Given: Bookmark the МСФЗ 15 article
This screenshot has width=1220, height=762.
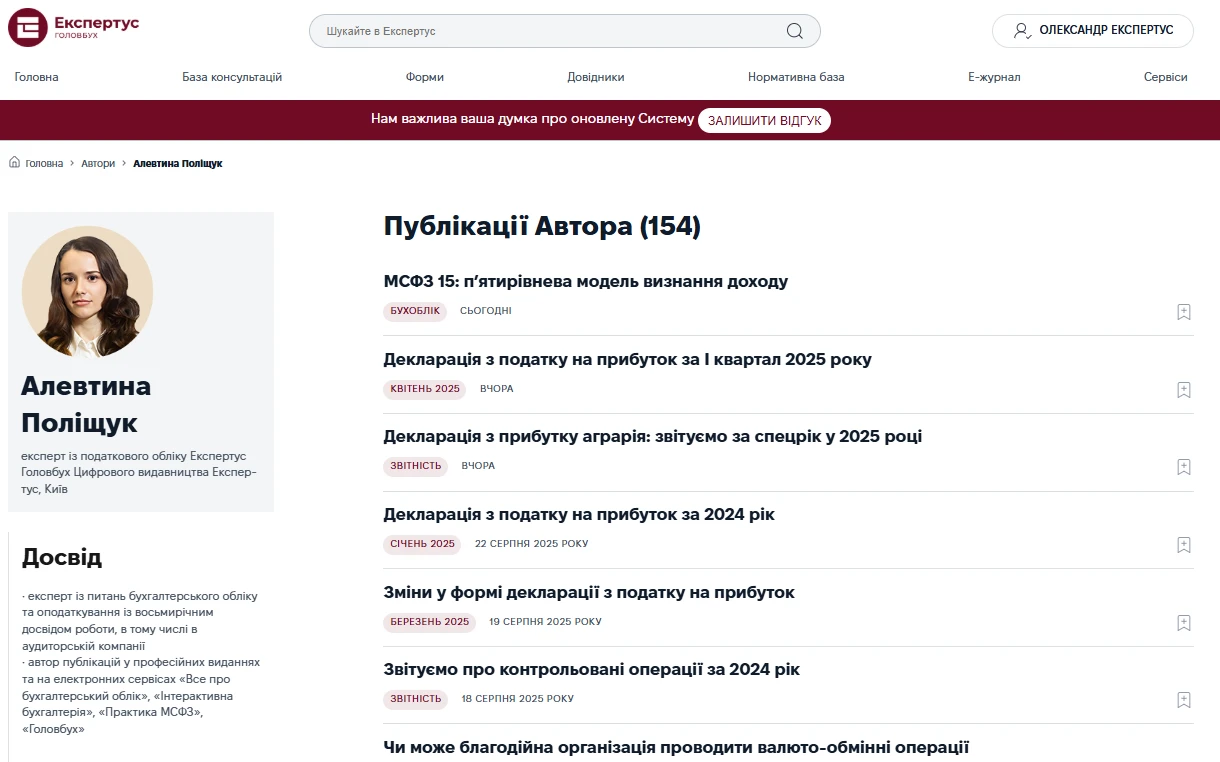Looking at the screenshot, I should click(1184, 312).
